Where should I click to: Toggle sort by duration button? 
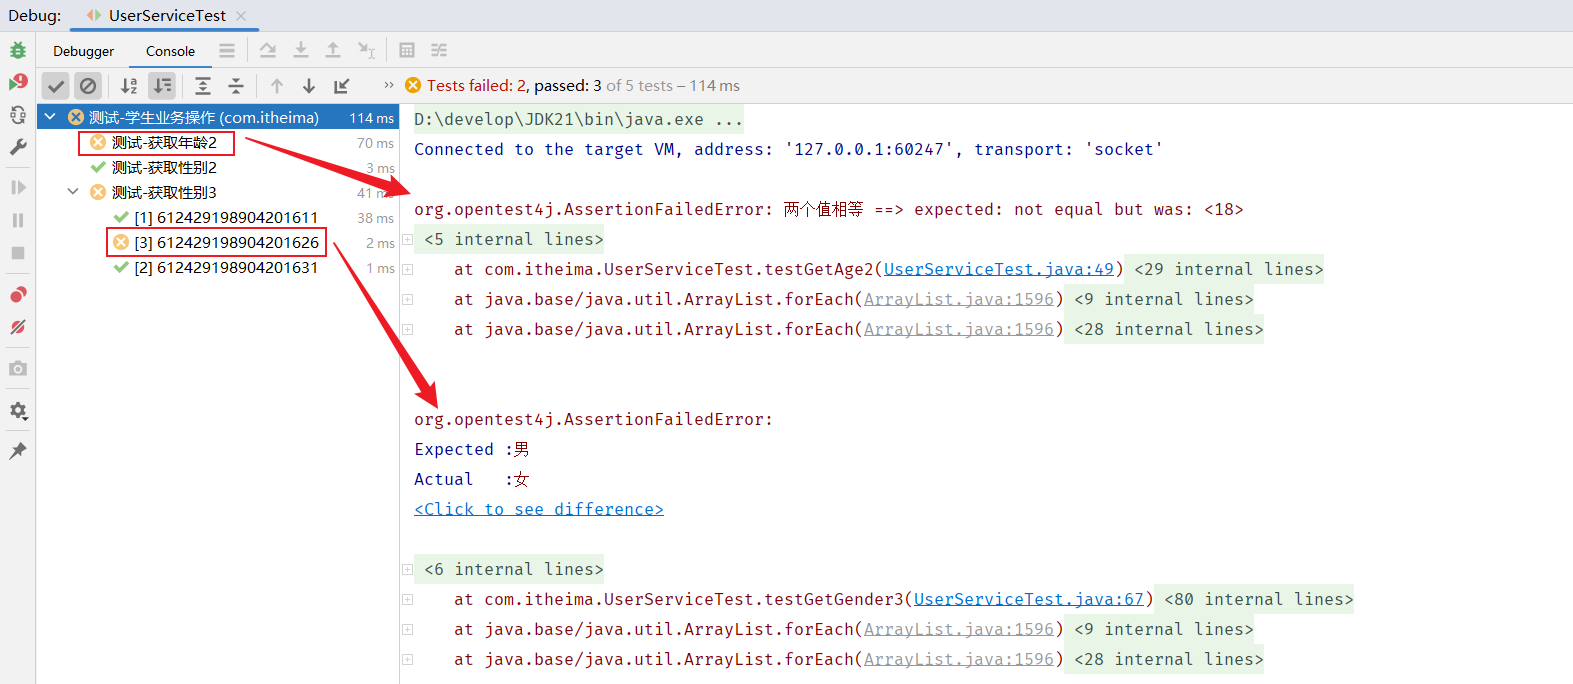[x=162, y=86]
